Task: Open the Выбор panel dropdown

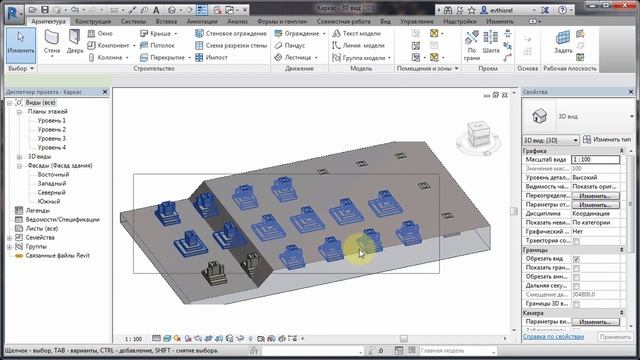Action: click(20, 69)
